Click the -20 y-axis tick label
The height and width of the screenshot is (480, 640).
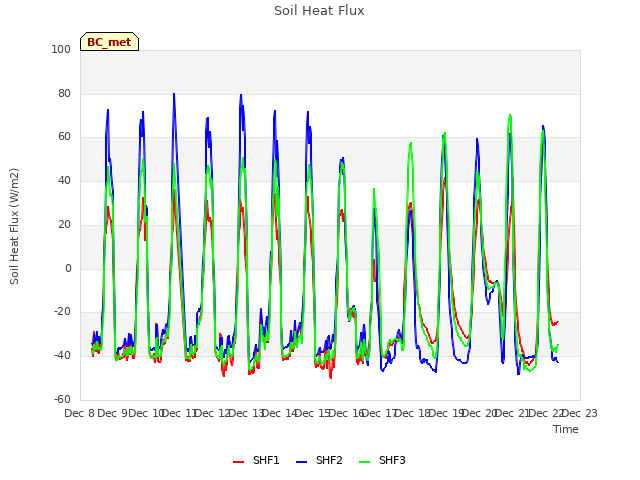(63, 311)
